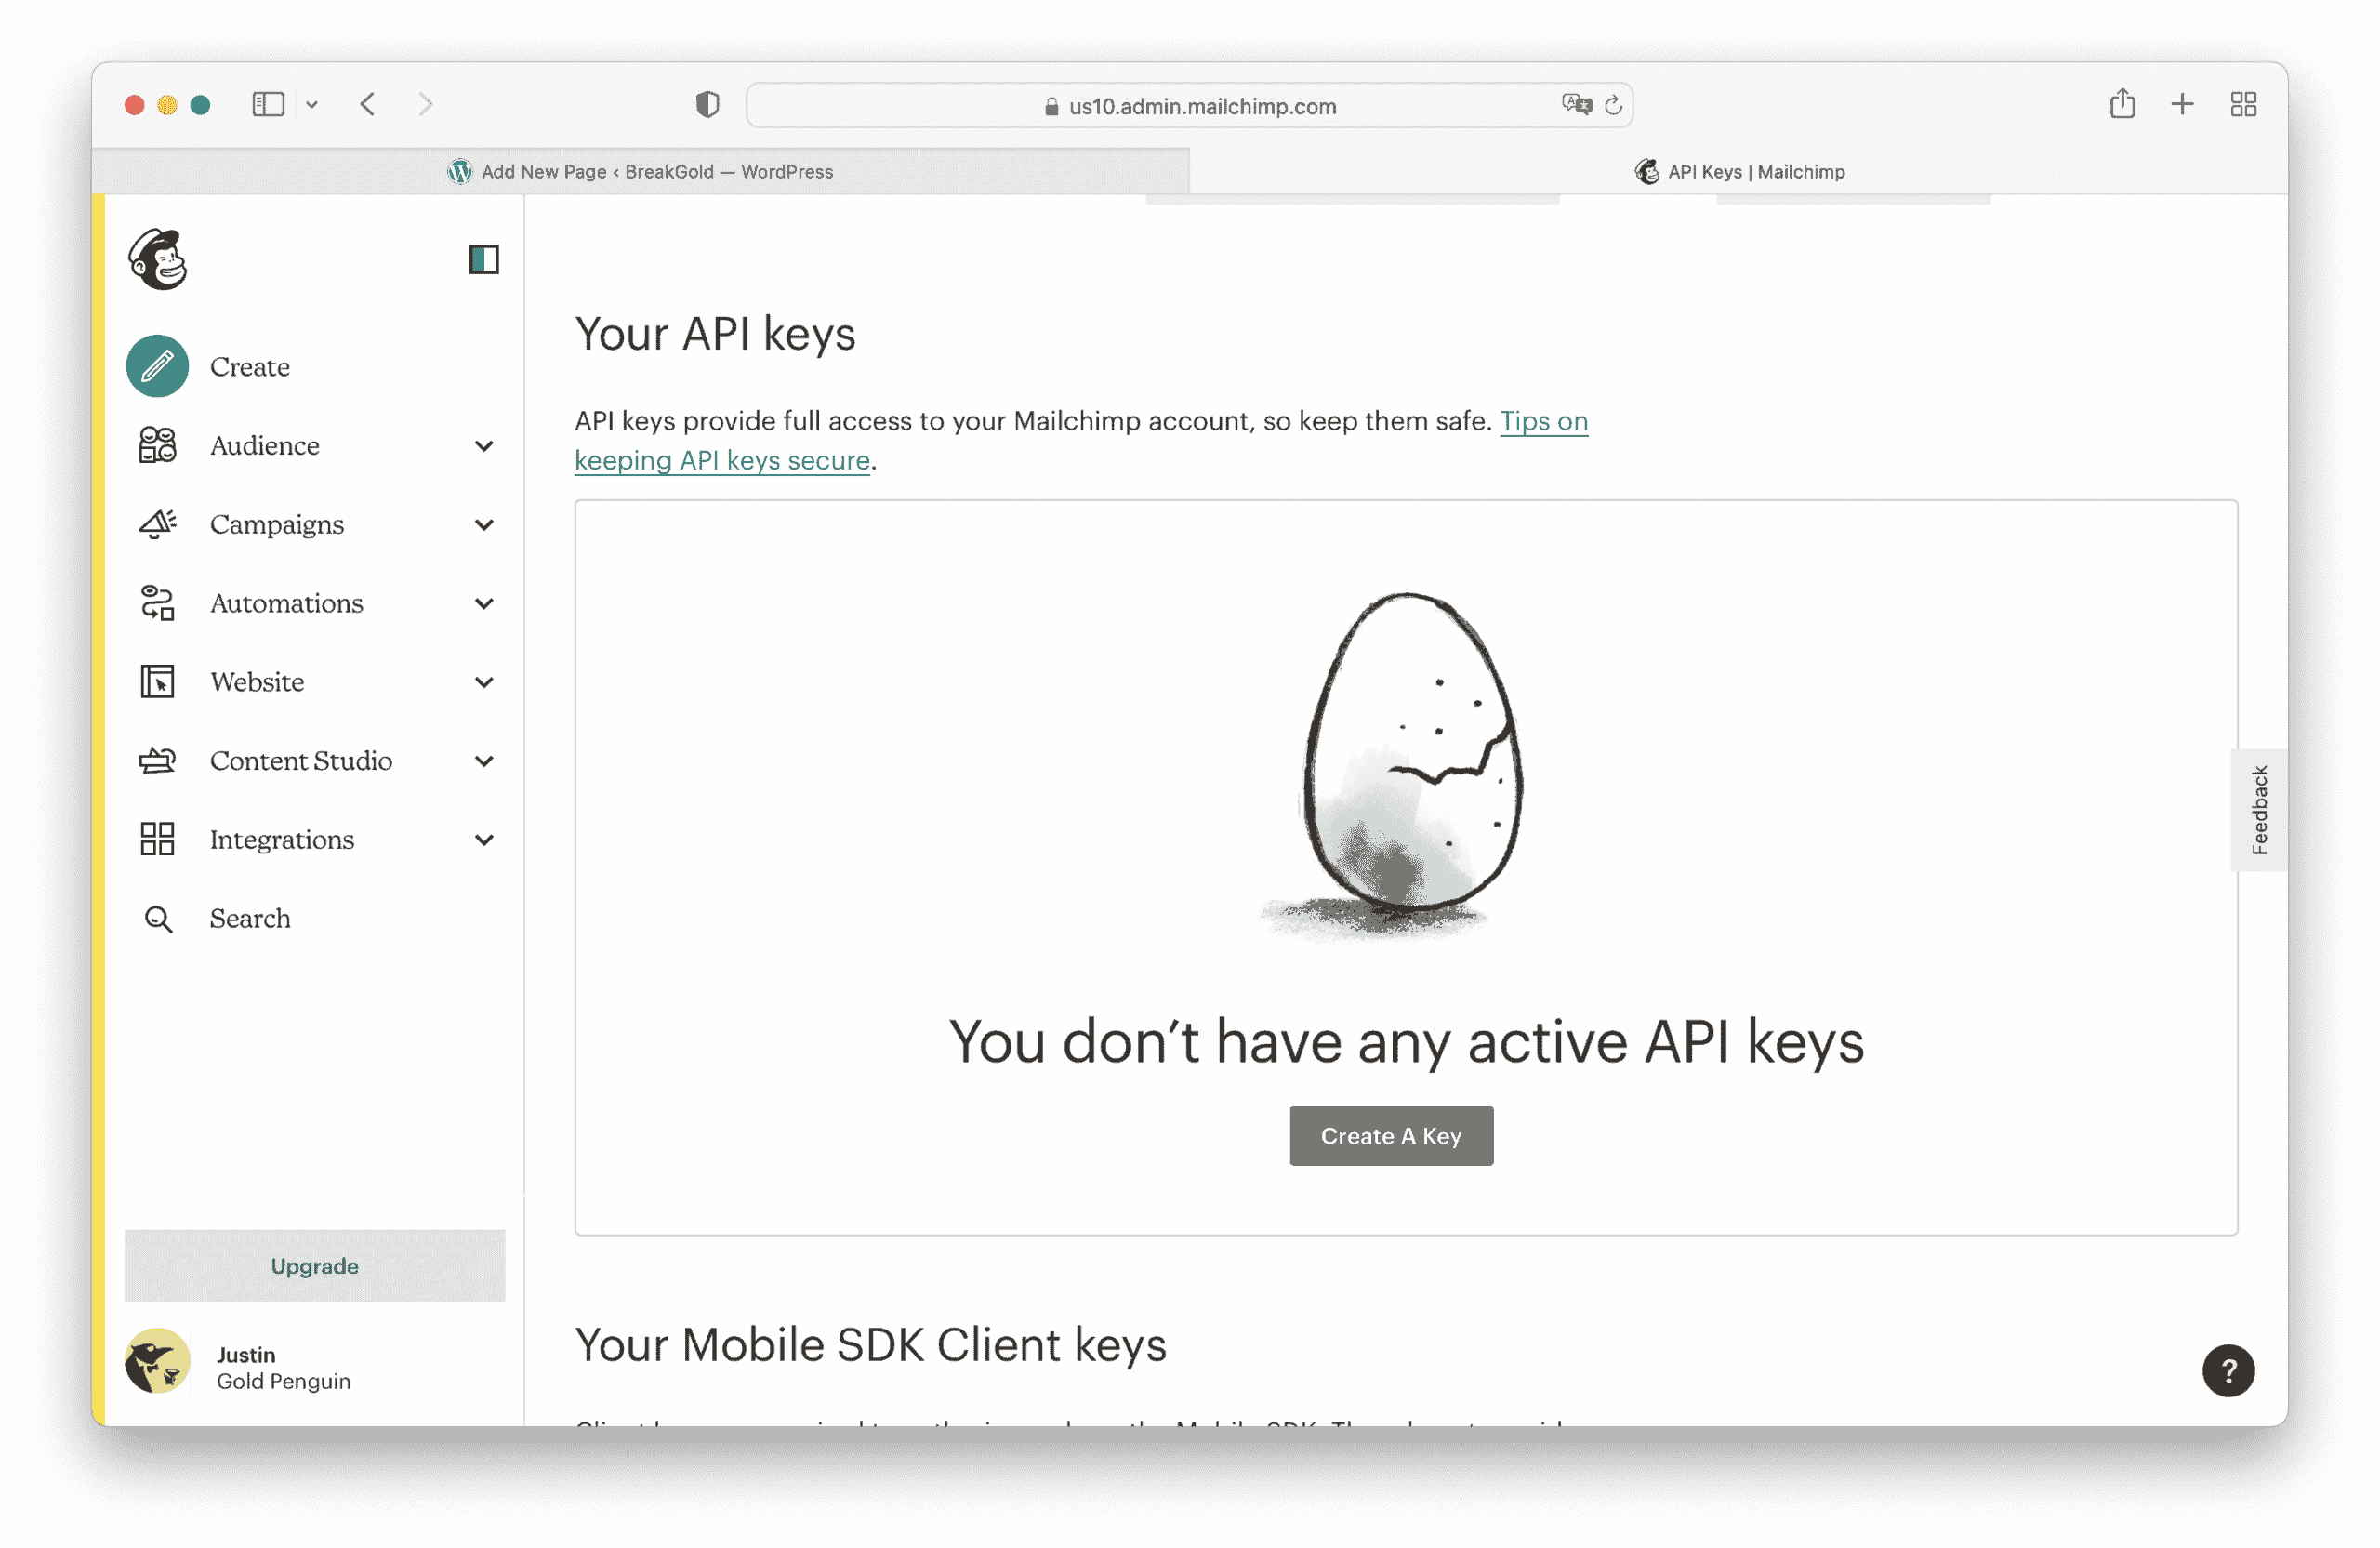Go forward in Safari history

426,104
